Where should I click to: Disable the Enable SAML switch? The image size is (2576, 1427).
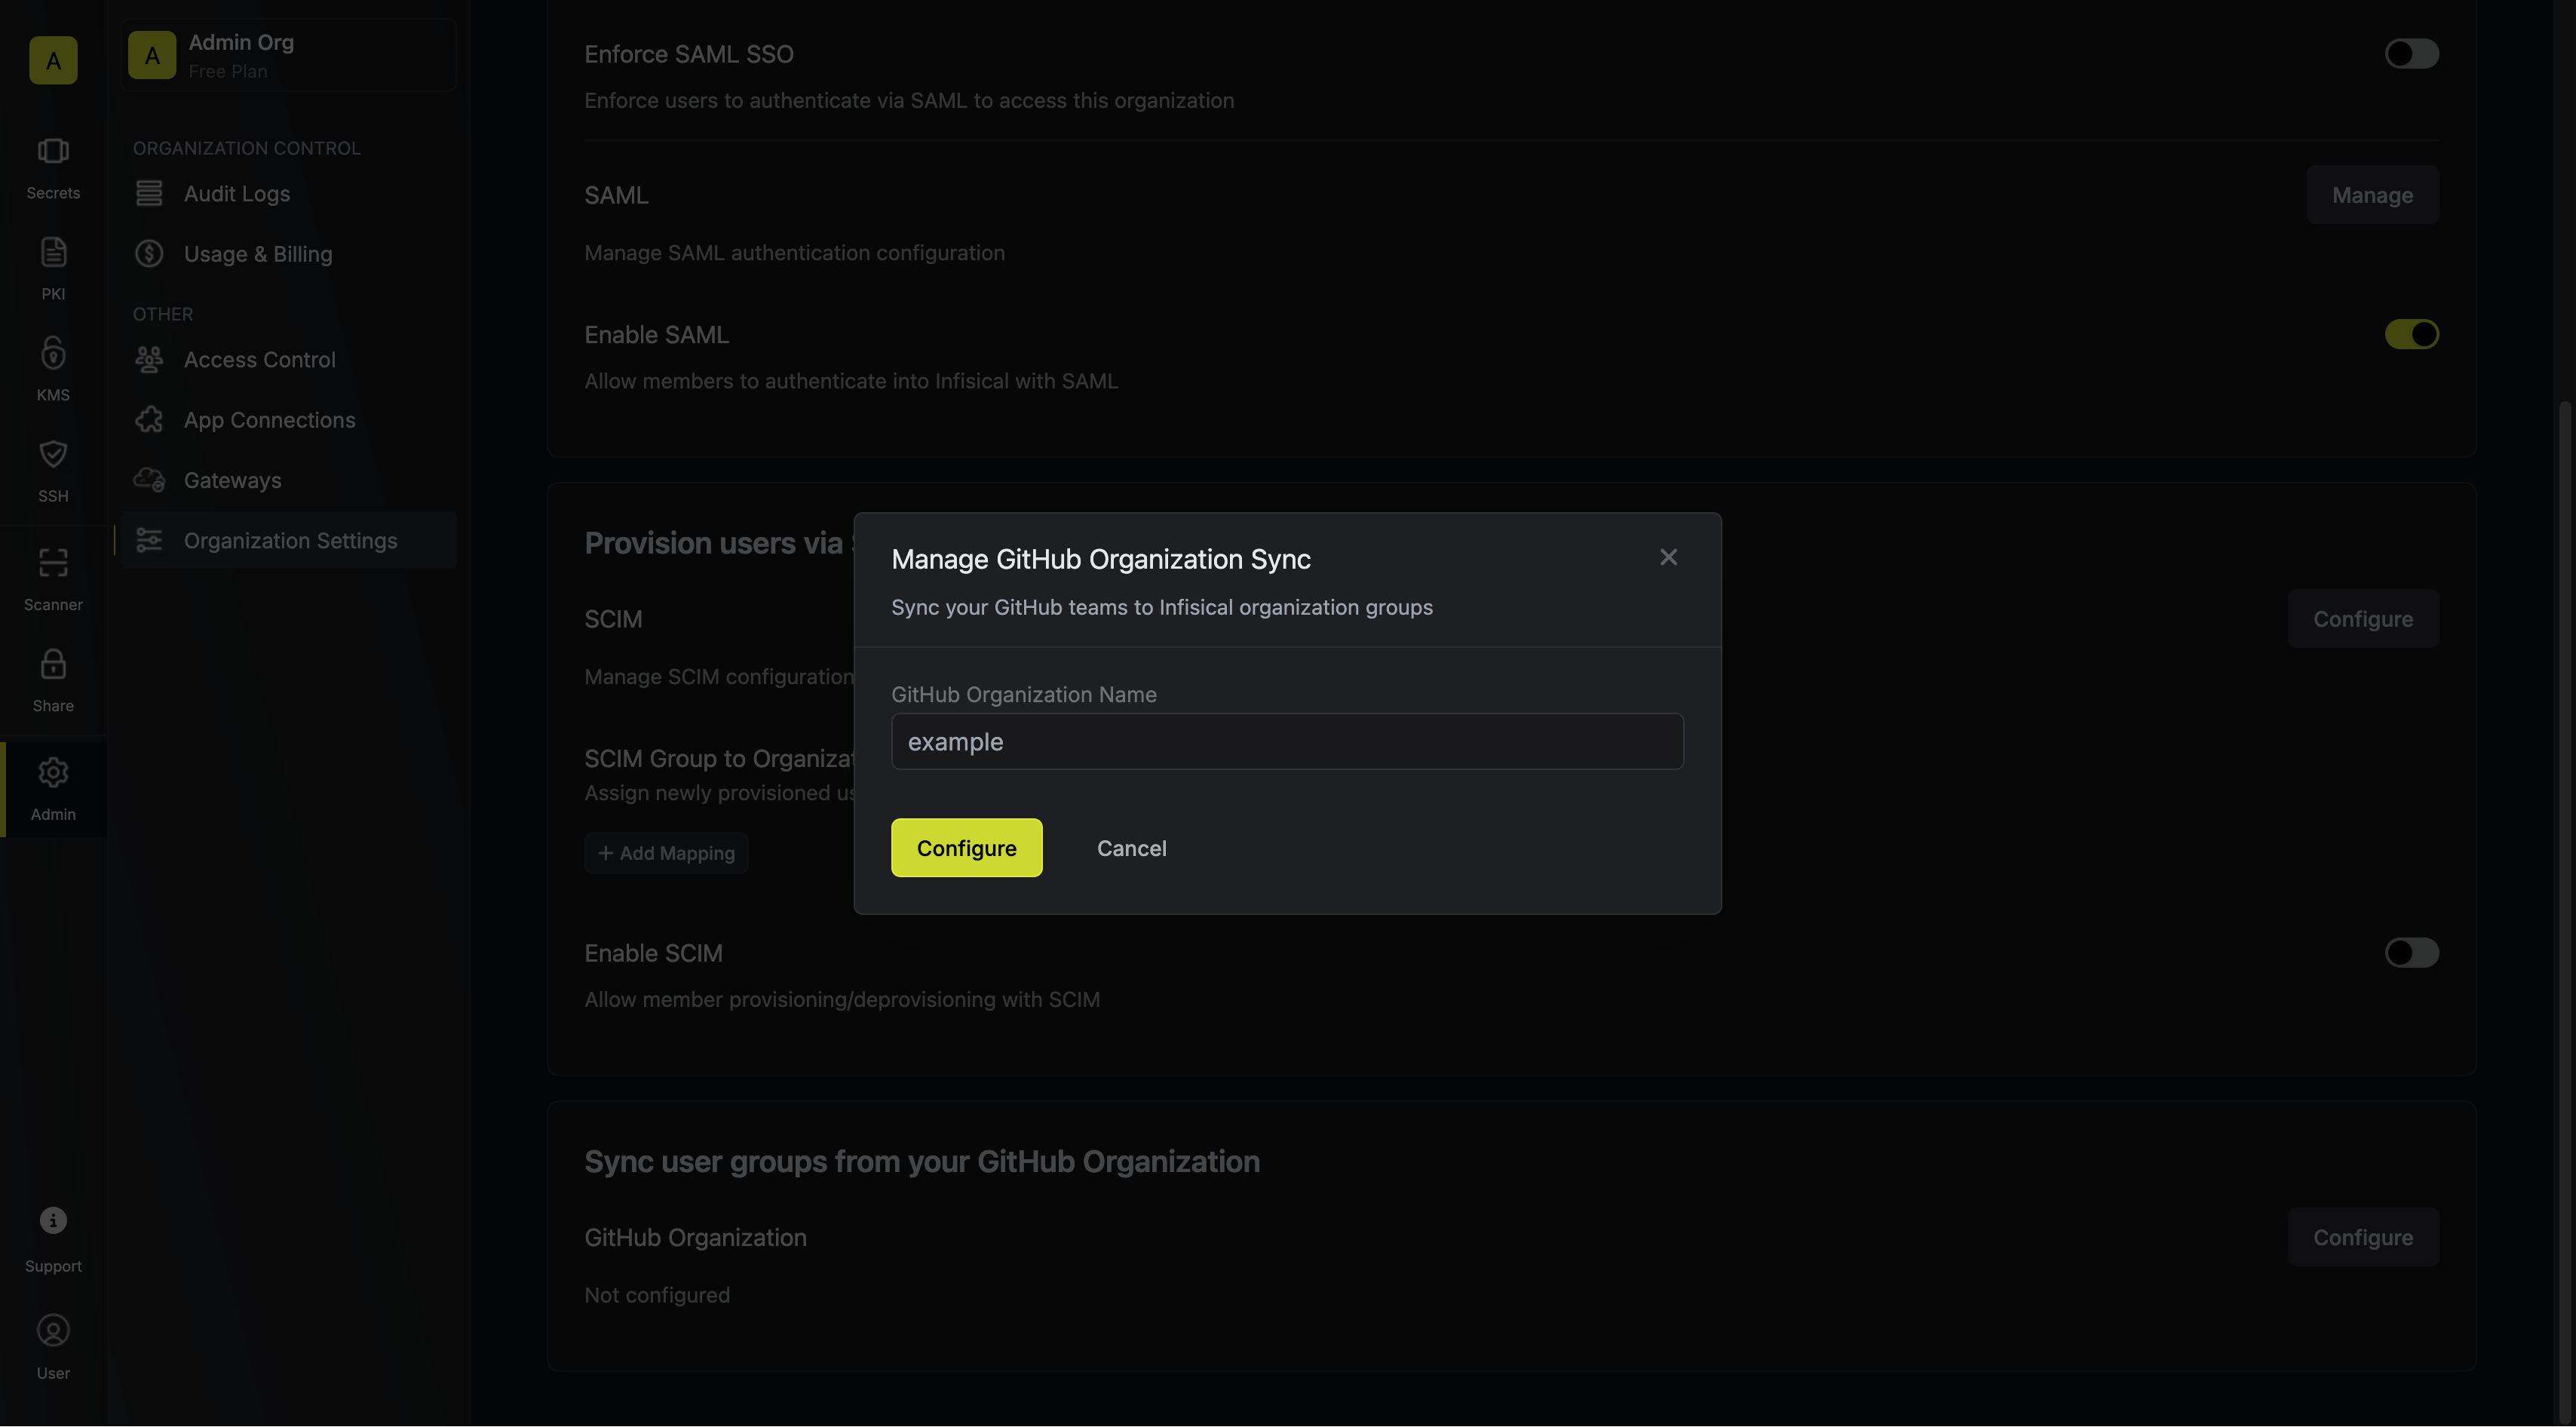point(2411,334)
